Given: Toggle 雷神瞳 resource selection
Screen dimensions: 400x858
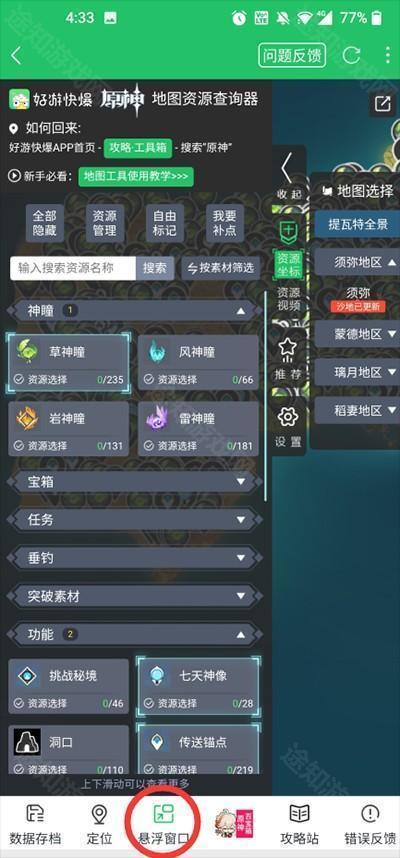Looking at the screenshot, I should (x=198, y=429).
